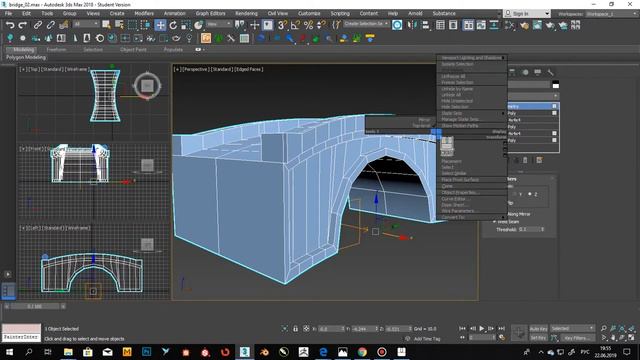Expand the Polygon Modeling ribbon panel

(x=25, y=58)
